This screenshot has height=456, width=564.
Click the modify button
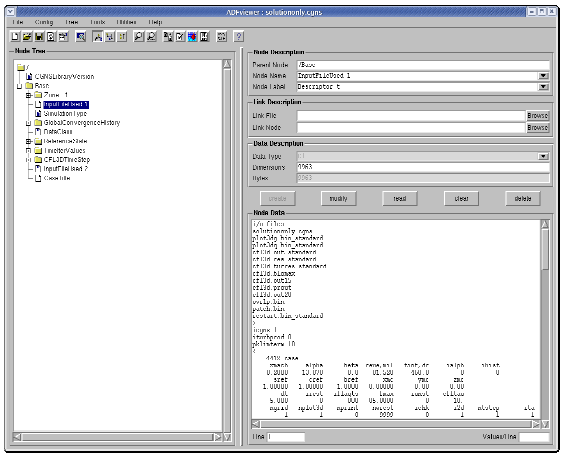click(x=338, y=199)
